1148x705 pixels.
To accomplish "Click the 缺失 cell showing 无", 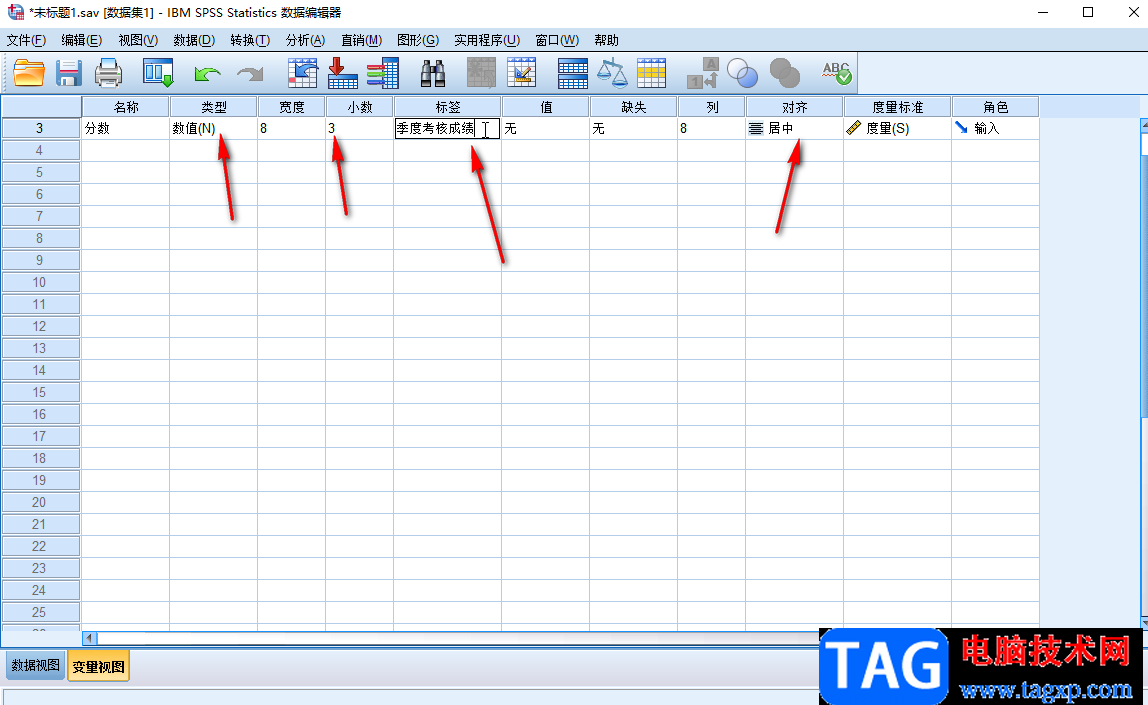I will 633,128.
